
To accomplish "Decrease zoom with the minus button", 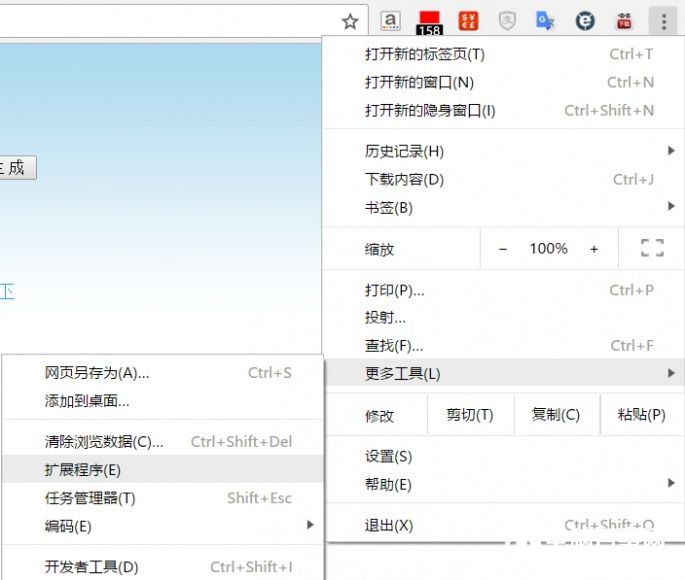I will (x=503, y=249).
